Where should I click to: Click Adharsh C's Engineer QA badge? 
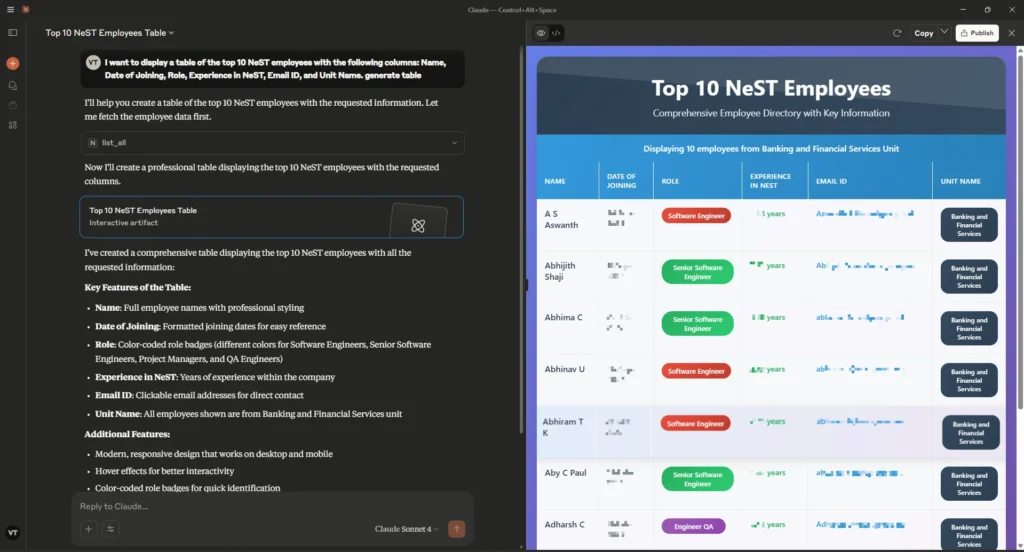pos(694,527)
